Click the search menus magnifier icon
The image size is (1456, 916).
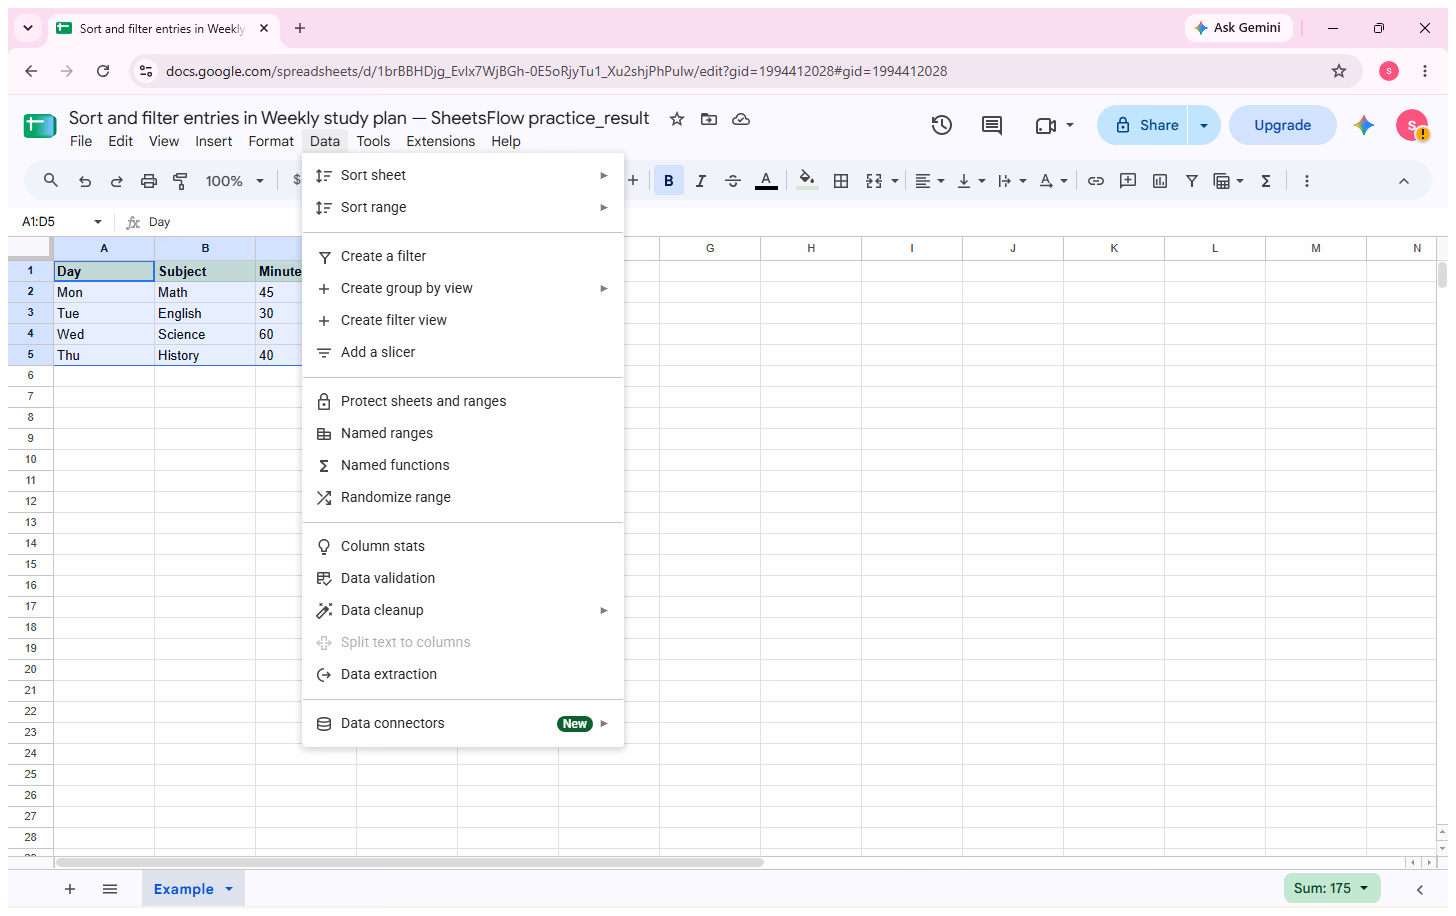[51, 181]
